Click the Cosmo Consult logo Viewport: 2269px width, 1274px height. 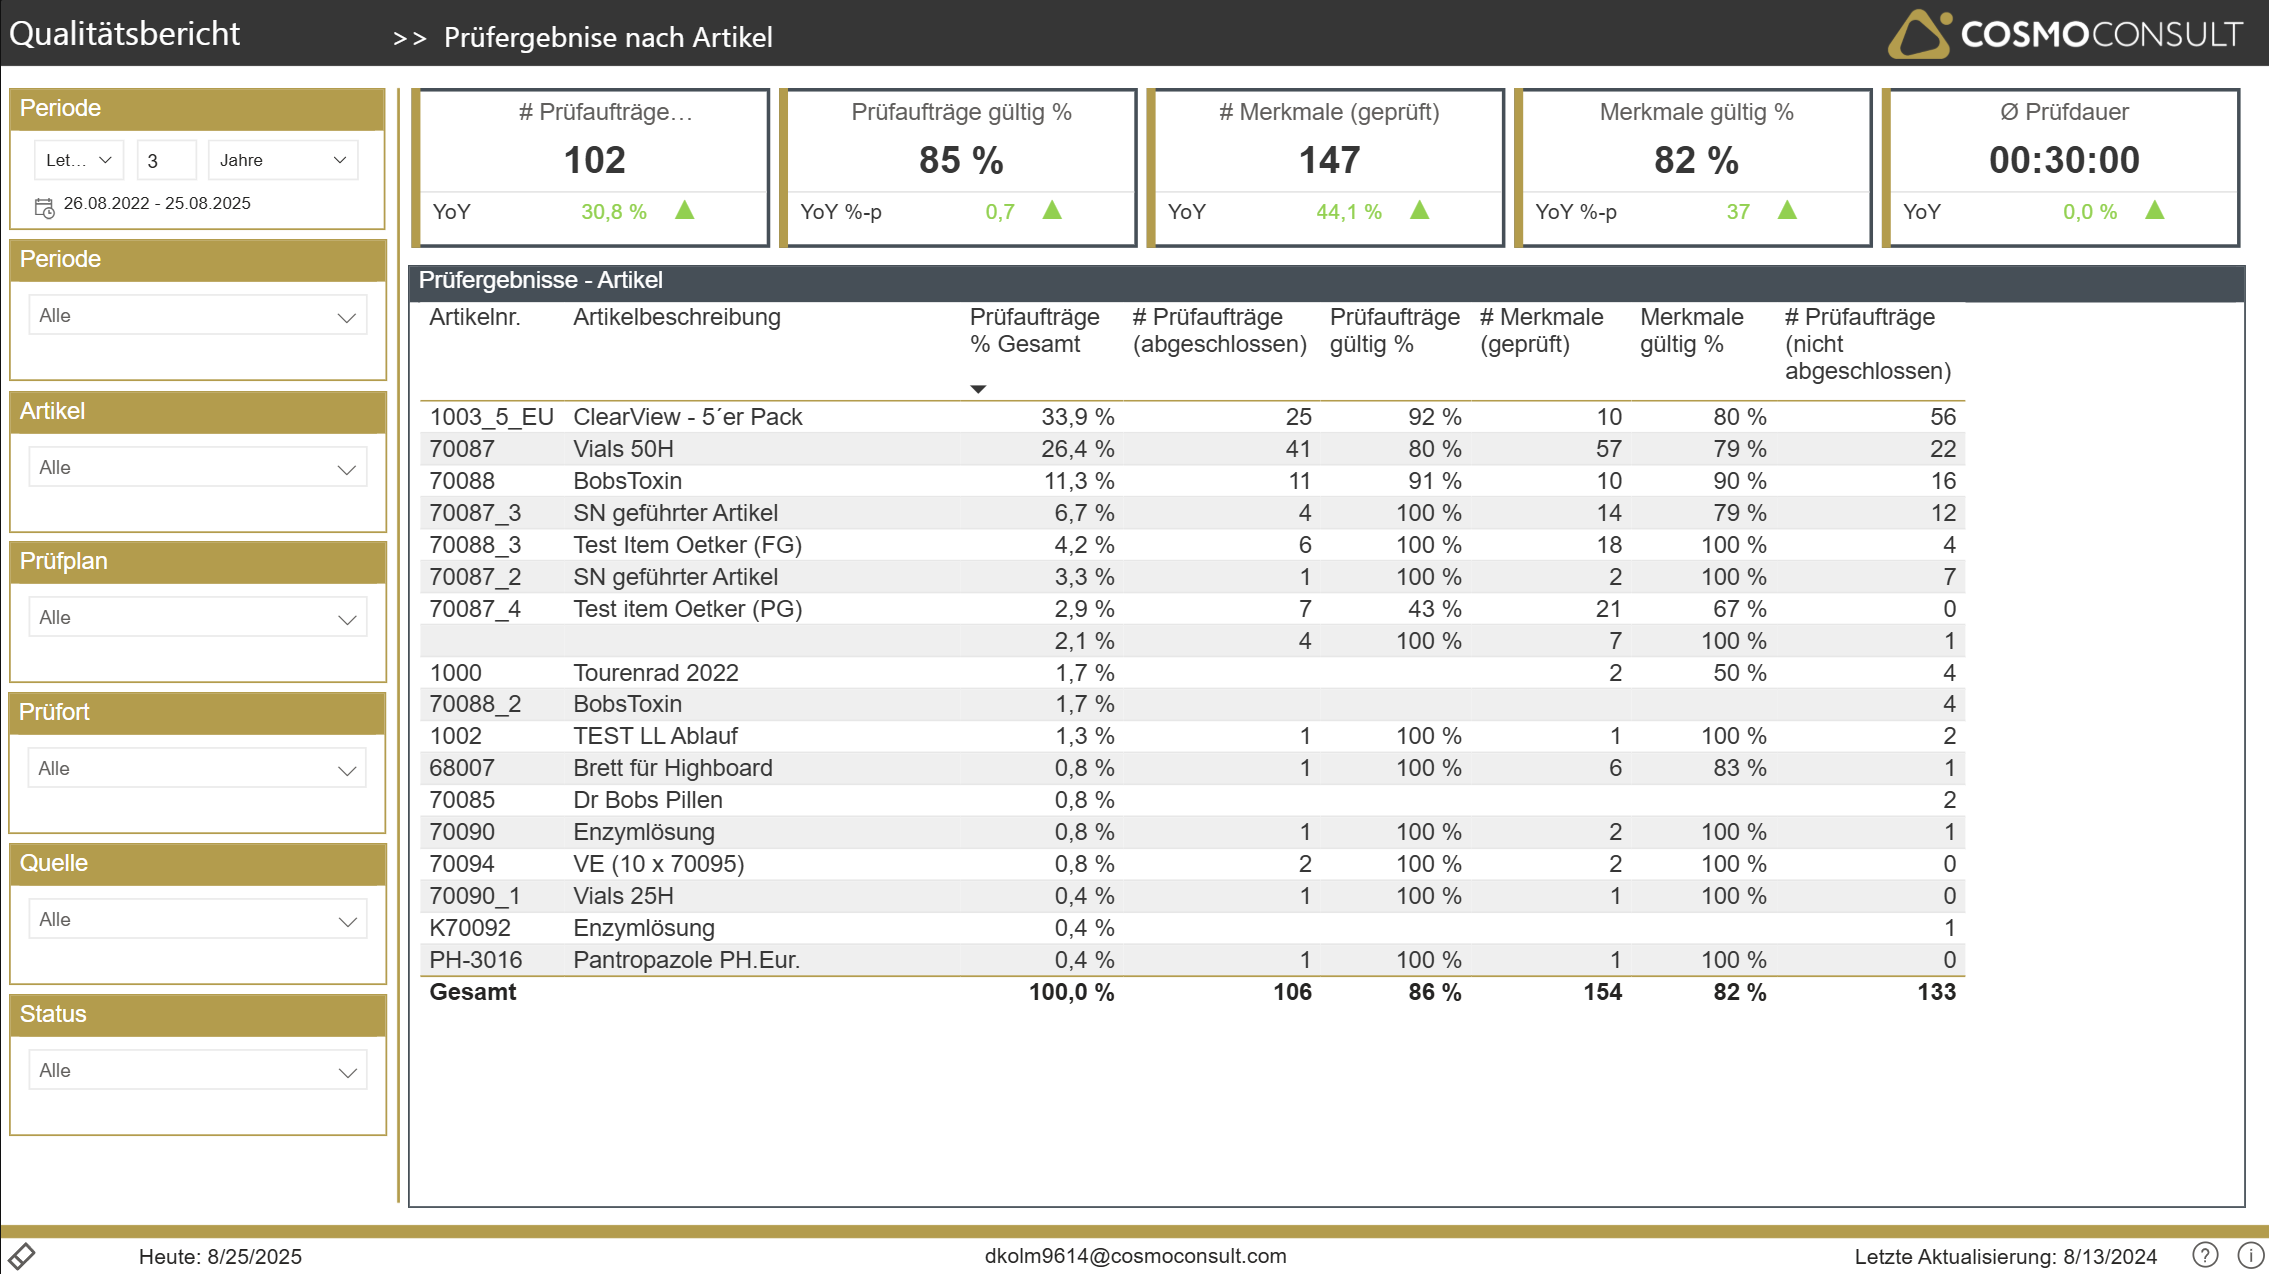[2064, 34]
